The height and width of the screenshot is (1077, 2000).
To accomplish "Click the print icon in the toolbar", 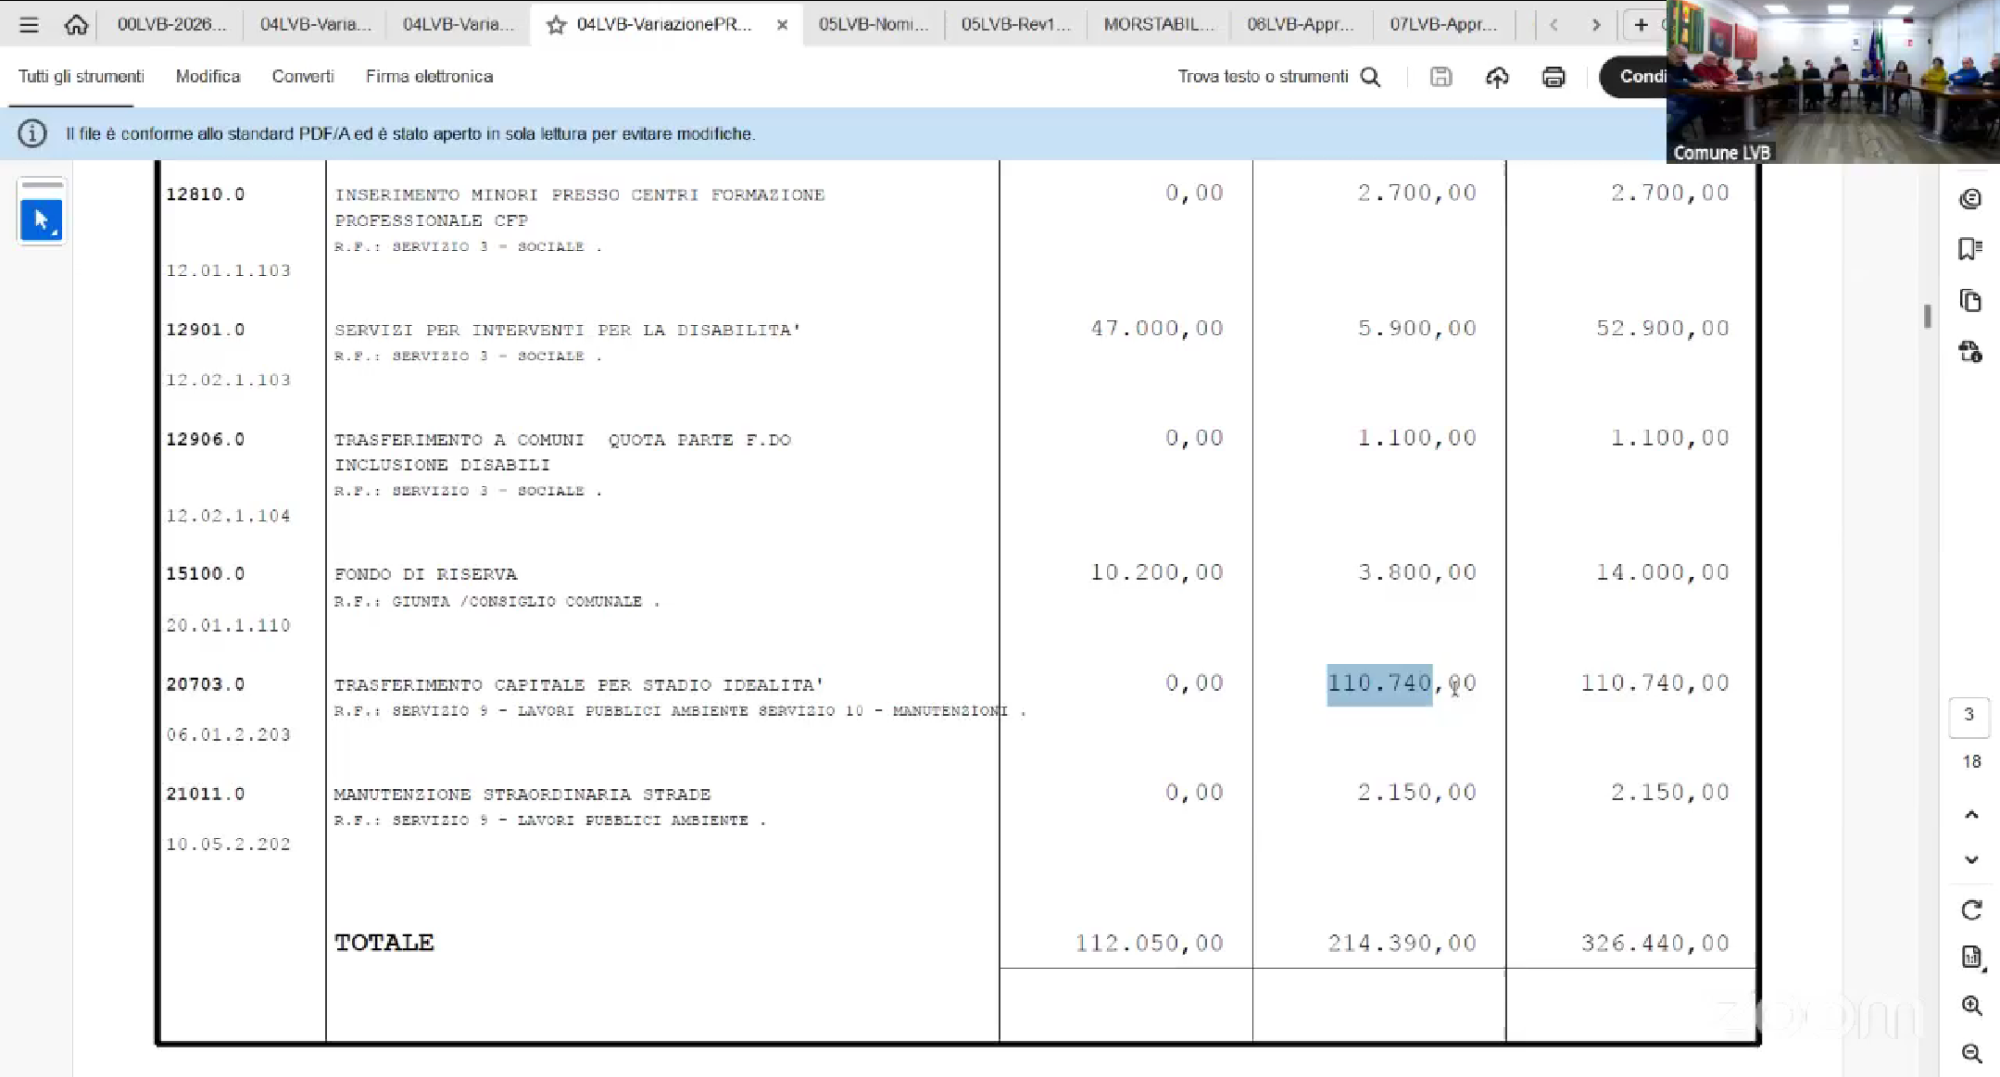I will pyautogui.click(x=1553, y=77).
